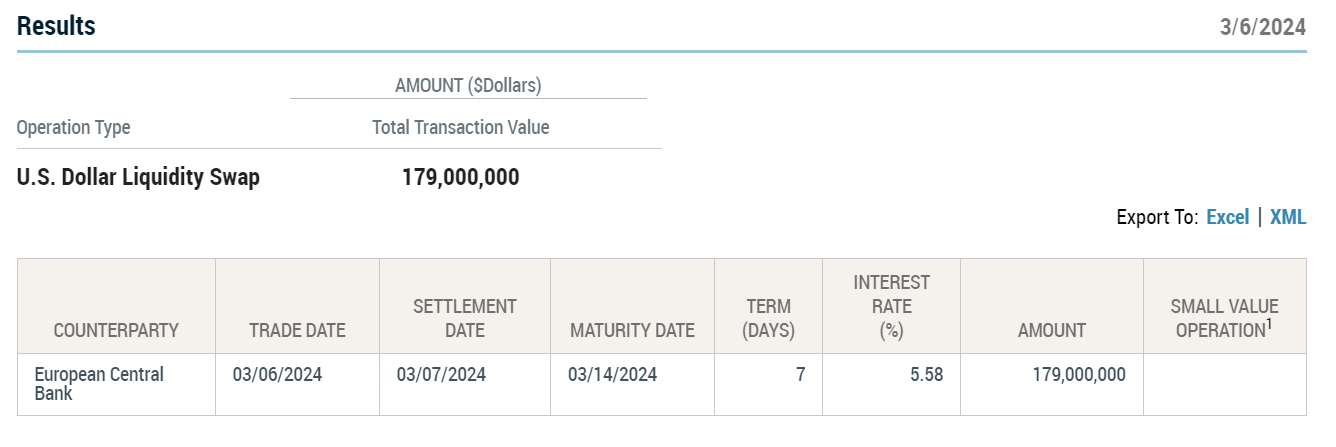Select the 03/14/2024 maturity date cell
The width and height of the screenshot is (1336, 447).
612,375
